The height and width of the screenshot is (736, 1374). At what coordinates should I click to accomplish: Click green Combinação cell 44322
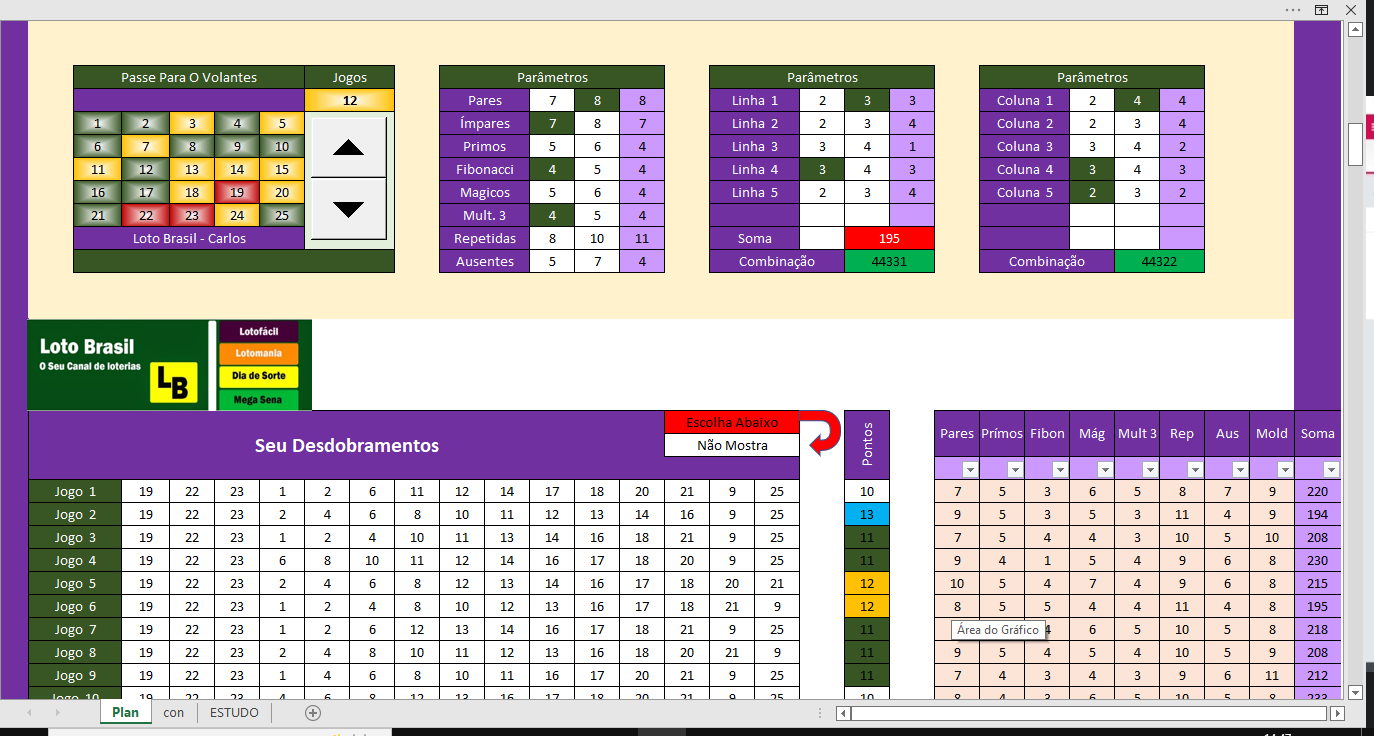pos(1159,261)
